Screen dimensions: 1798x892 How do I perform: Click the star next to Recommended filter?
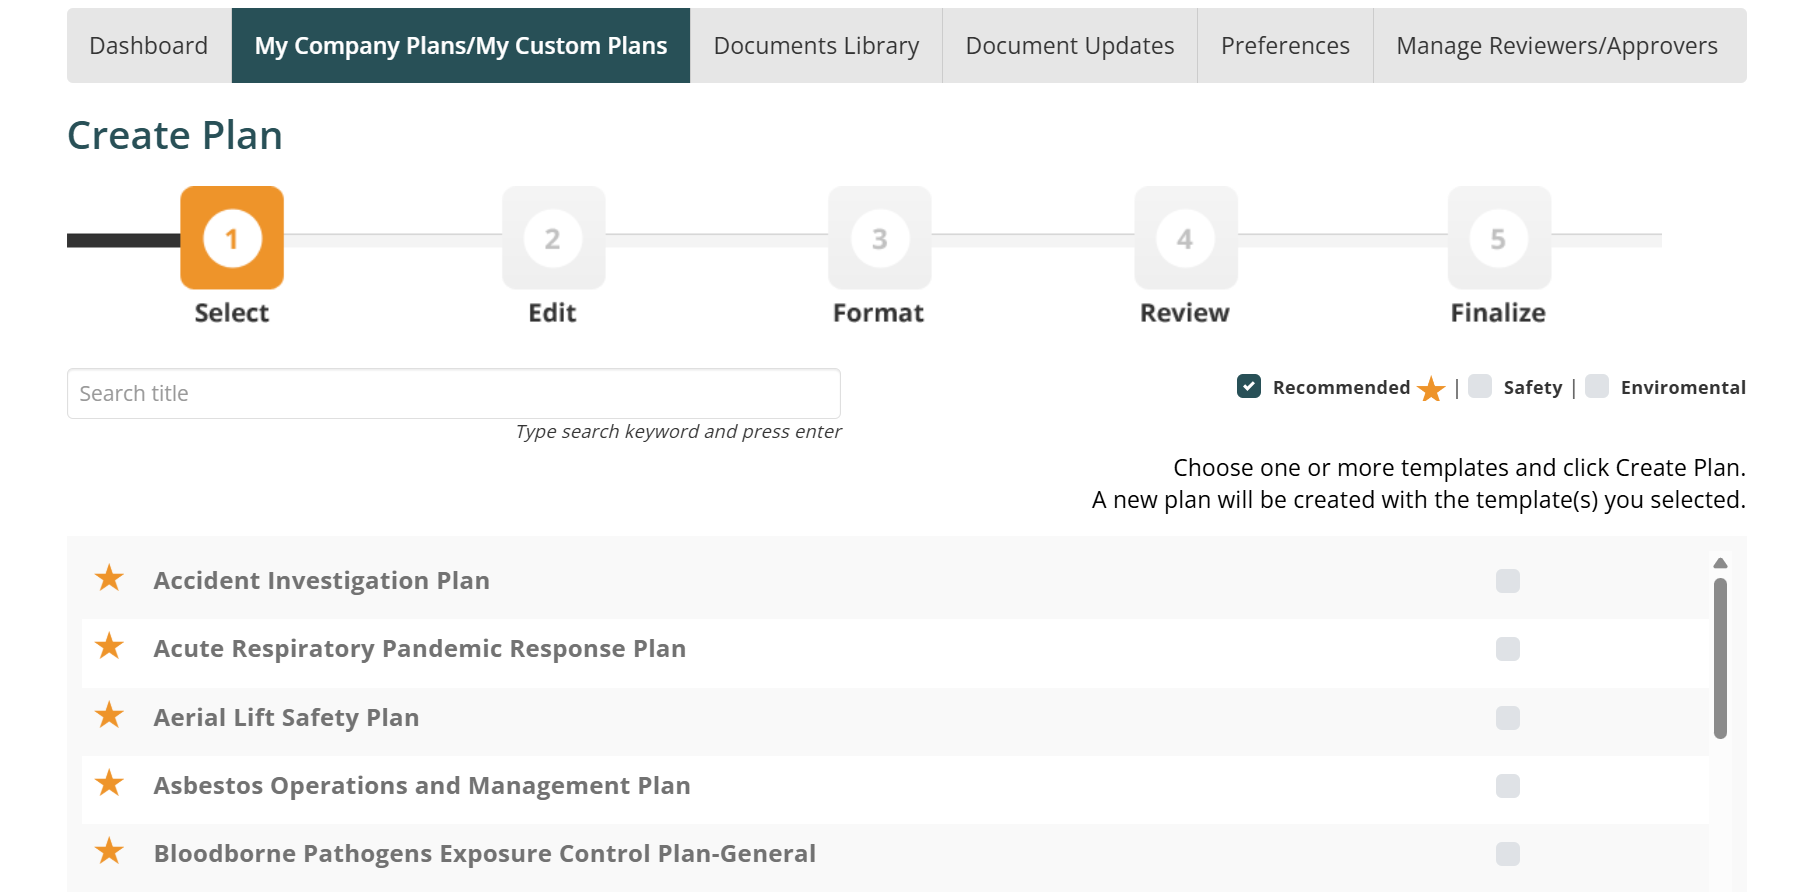coord(1431,388)
